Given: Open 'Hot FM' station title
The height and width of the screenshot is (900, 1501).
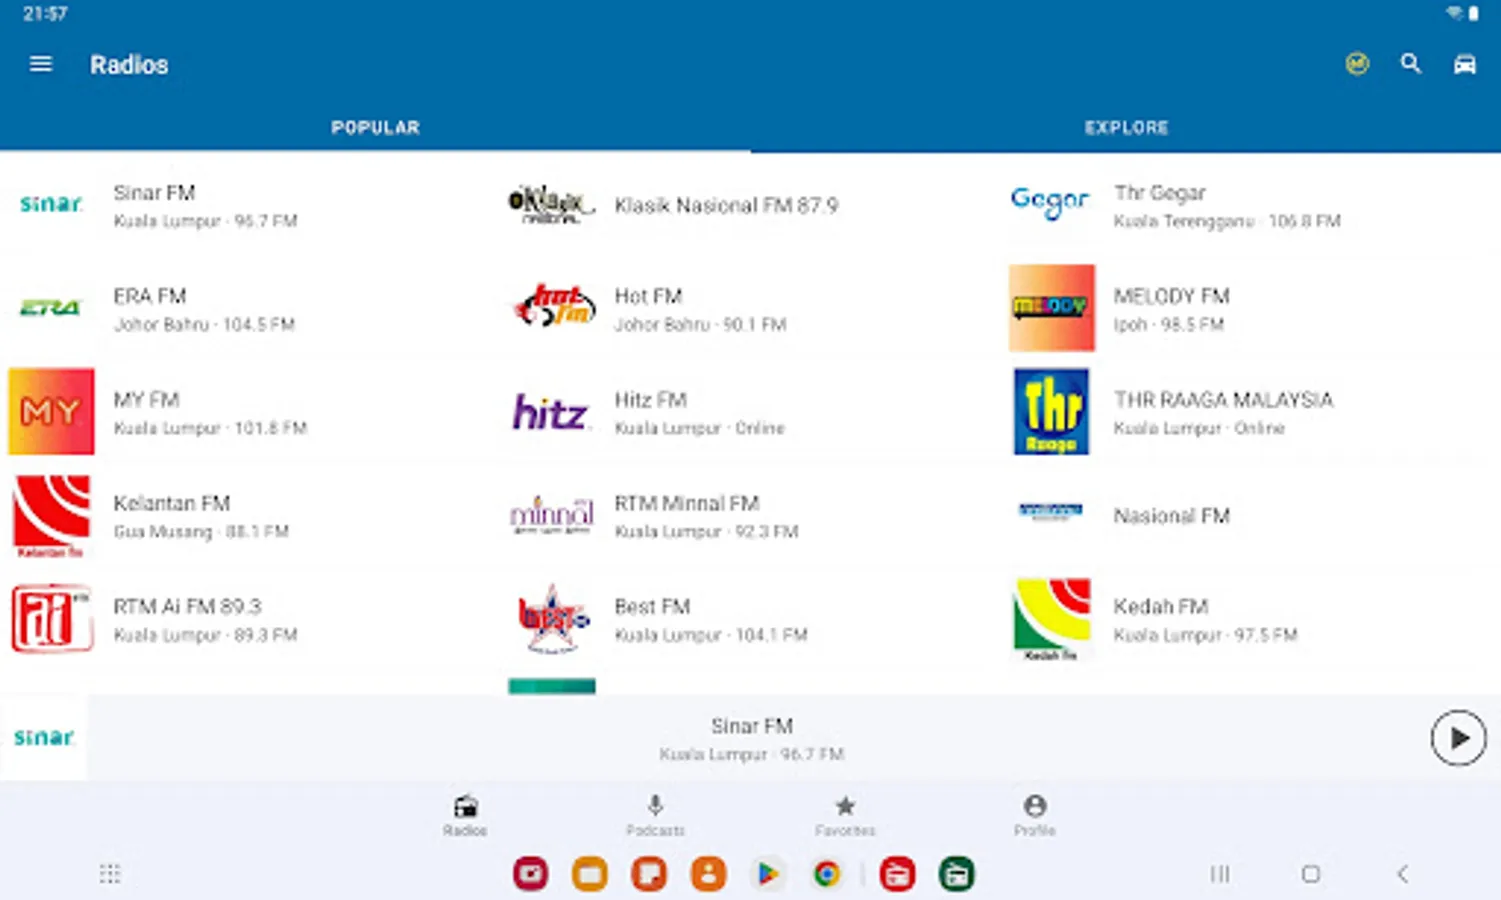Looking at the screenshot, I should point(648,296).
